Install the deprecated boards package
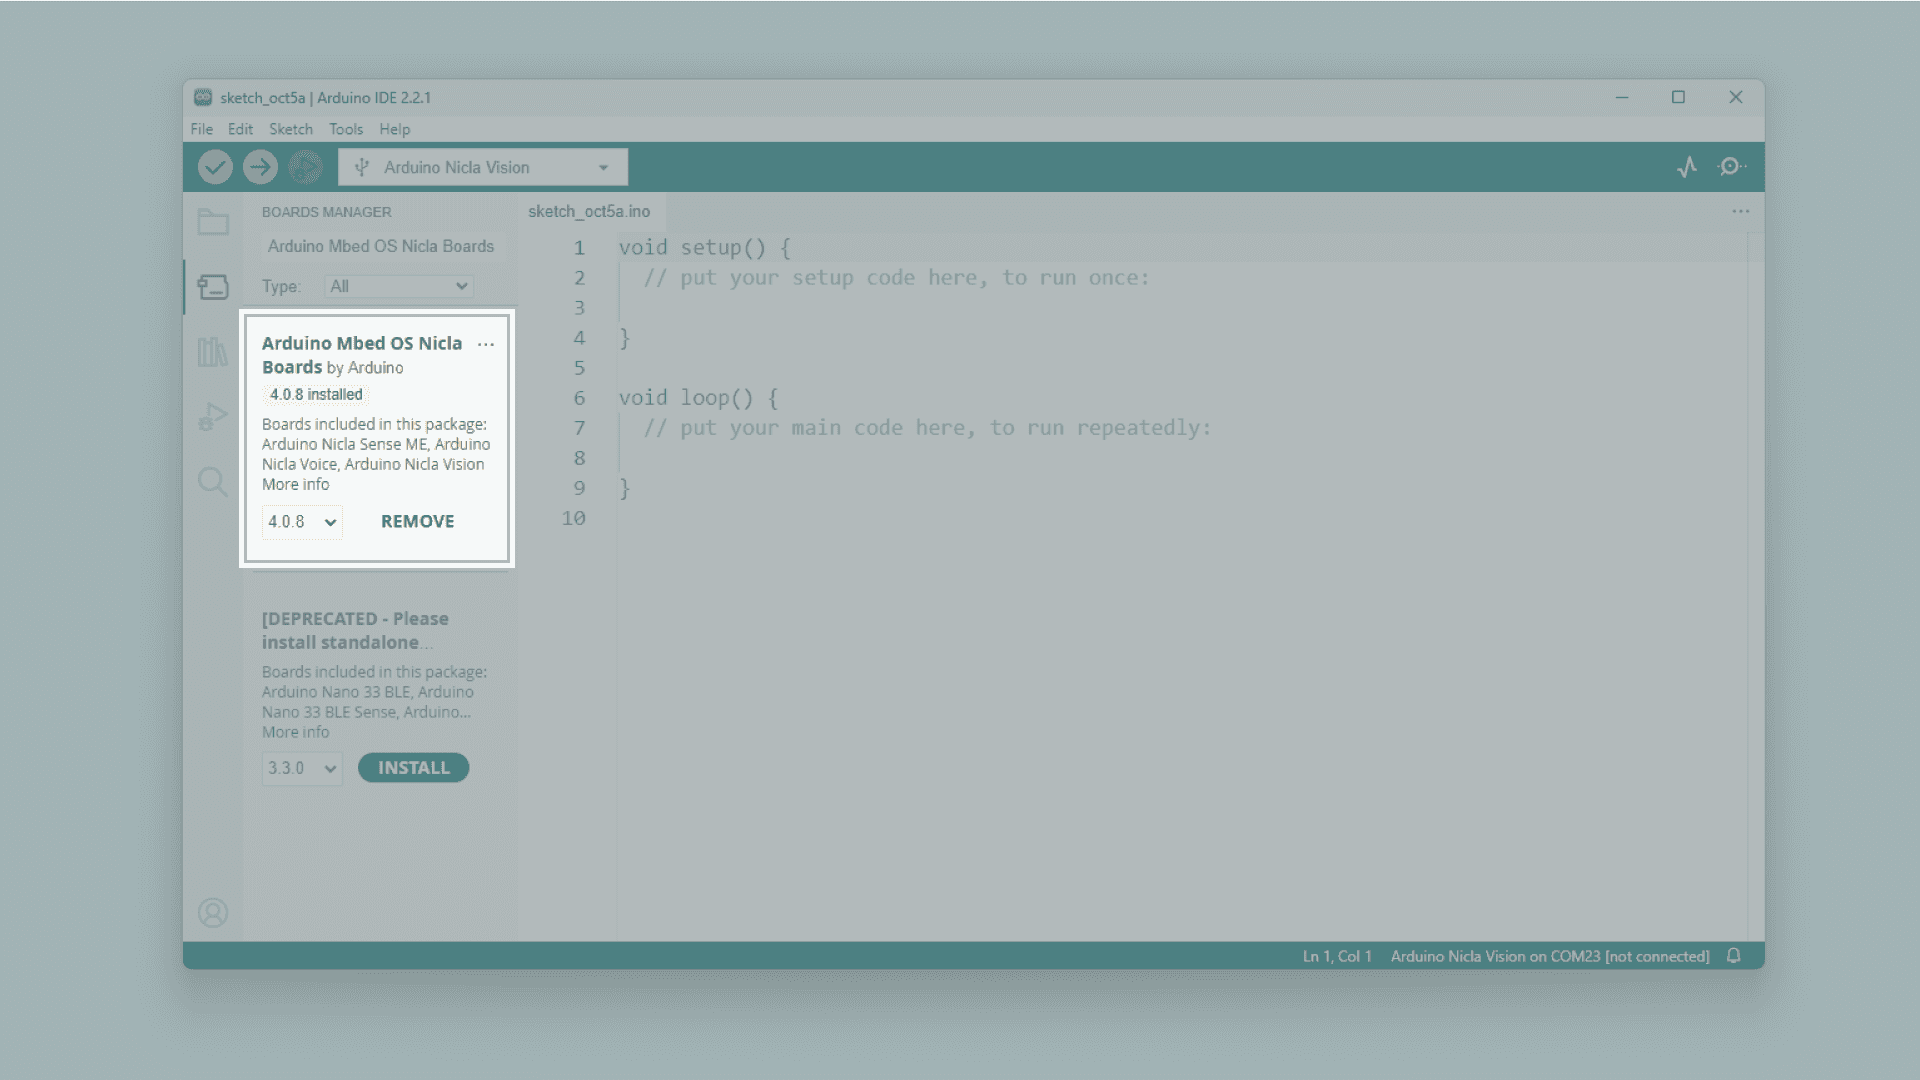Screen dimensions: 1920x1080 tap(413, 767)
